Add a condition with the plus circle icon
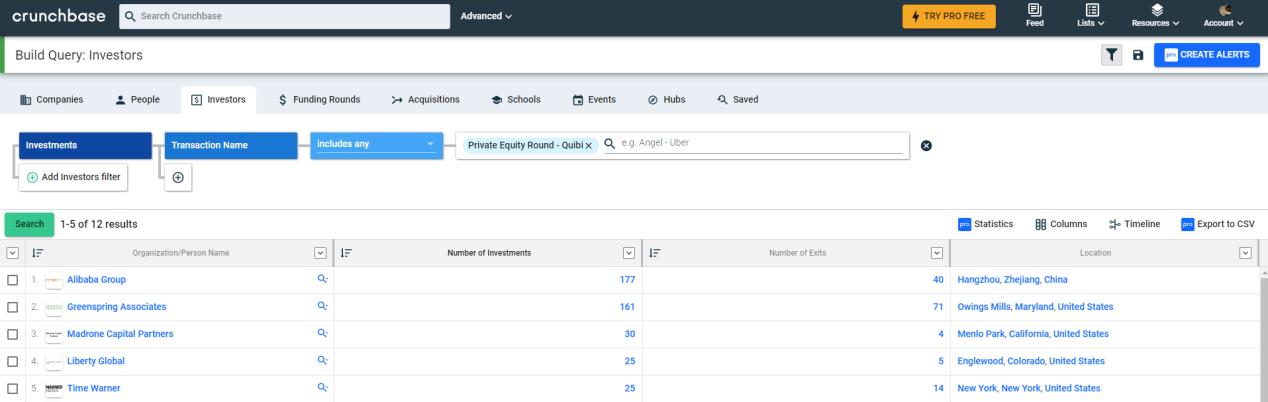The image size is (1268, 402). (177, 177)
